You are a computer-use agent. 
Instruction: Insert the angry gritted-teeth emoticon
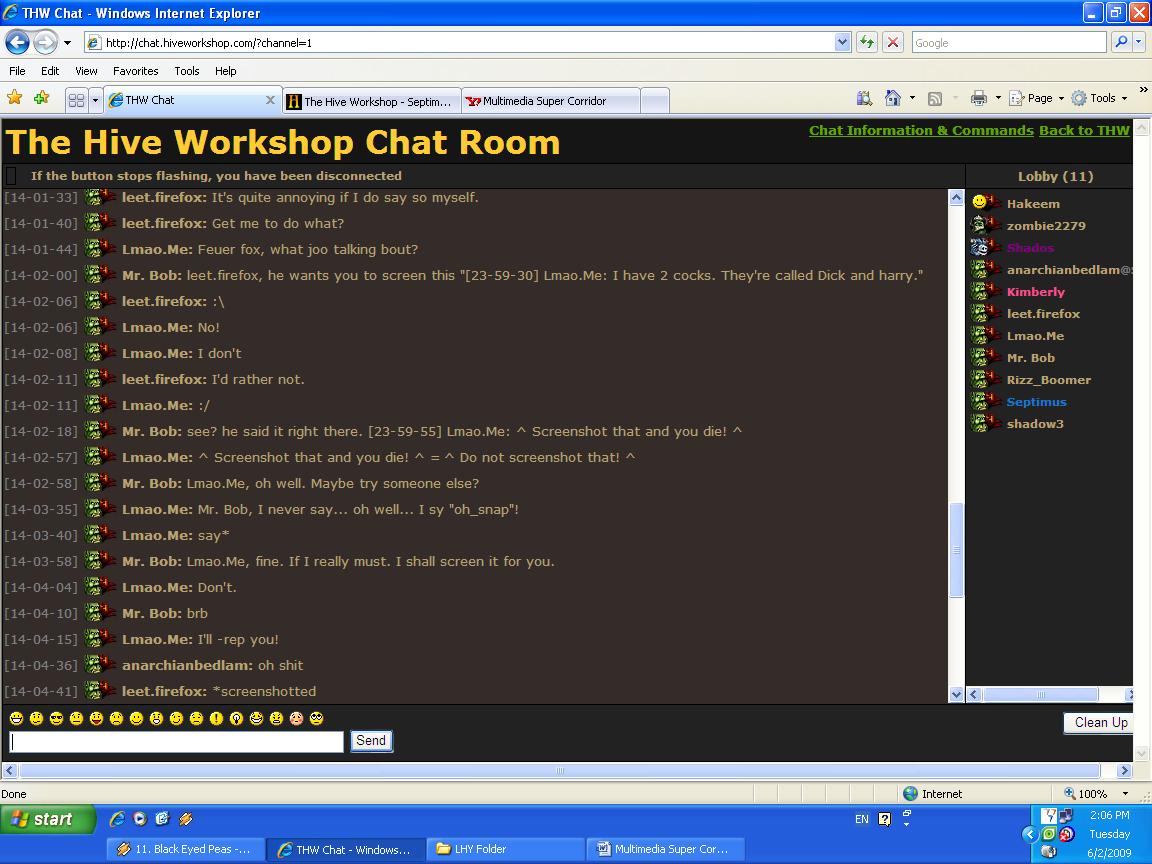pyautogui.click(x=276, y=719)
